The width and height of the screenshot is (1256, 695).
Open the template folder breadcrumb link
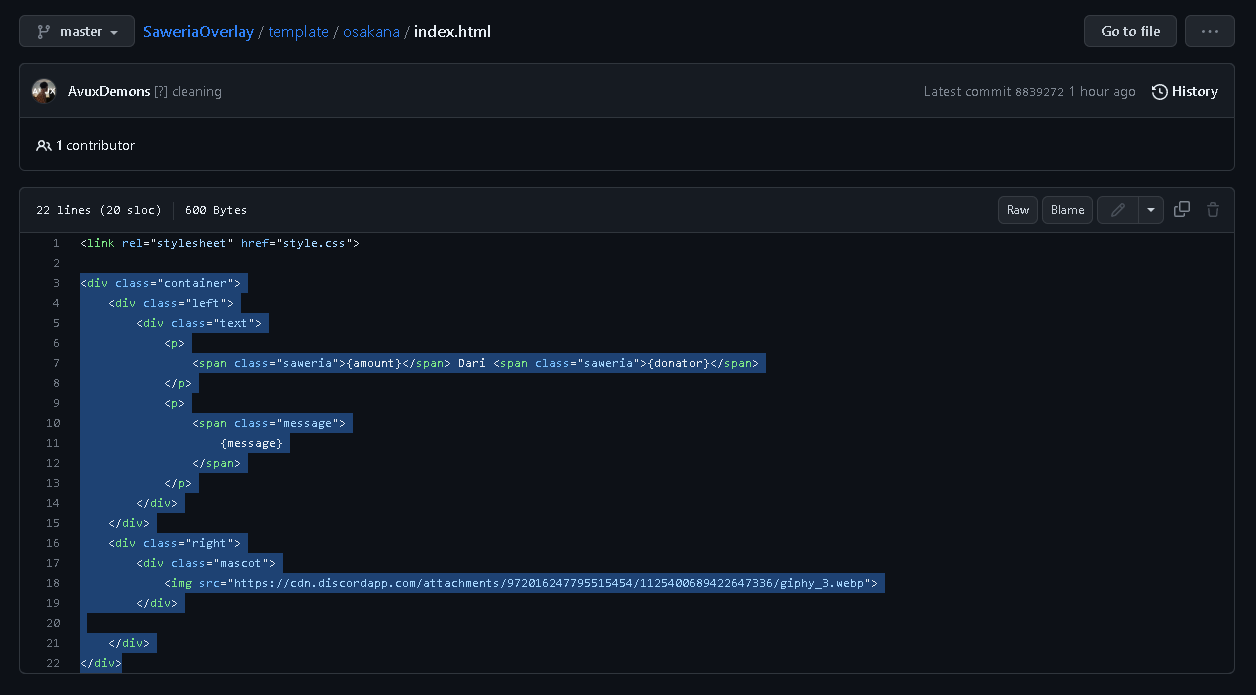298,31
